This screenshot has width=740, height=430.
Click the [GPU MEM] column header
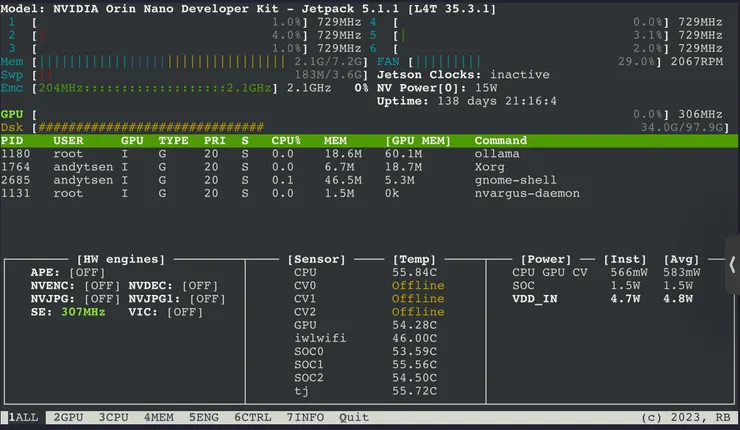coord(418,141)
